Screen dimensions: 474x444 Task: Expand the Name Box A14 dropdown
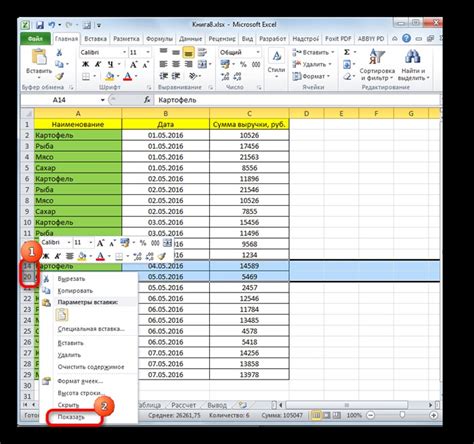point(103,100)
